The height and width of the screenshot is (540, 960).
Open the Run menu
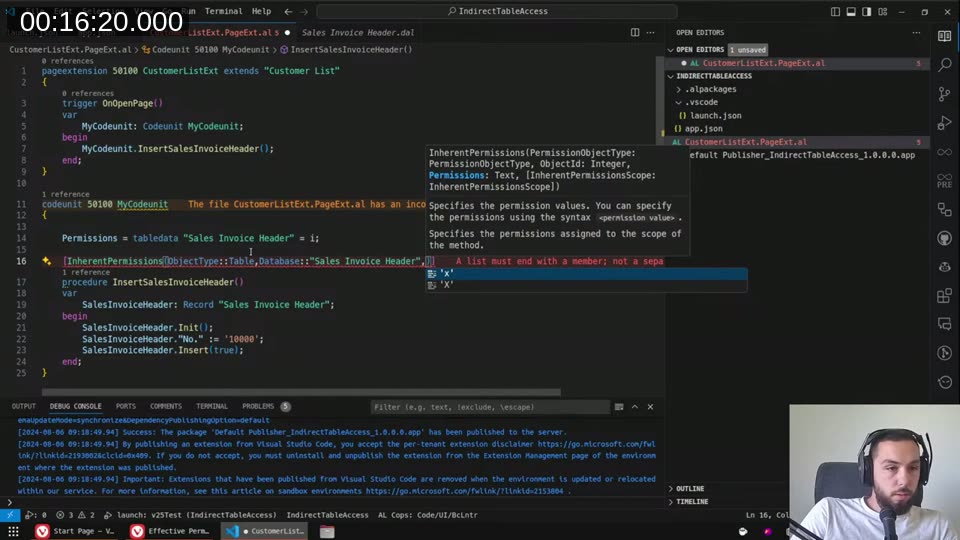tap(189, 11)
